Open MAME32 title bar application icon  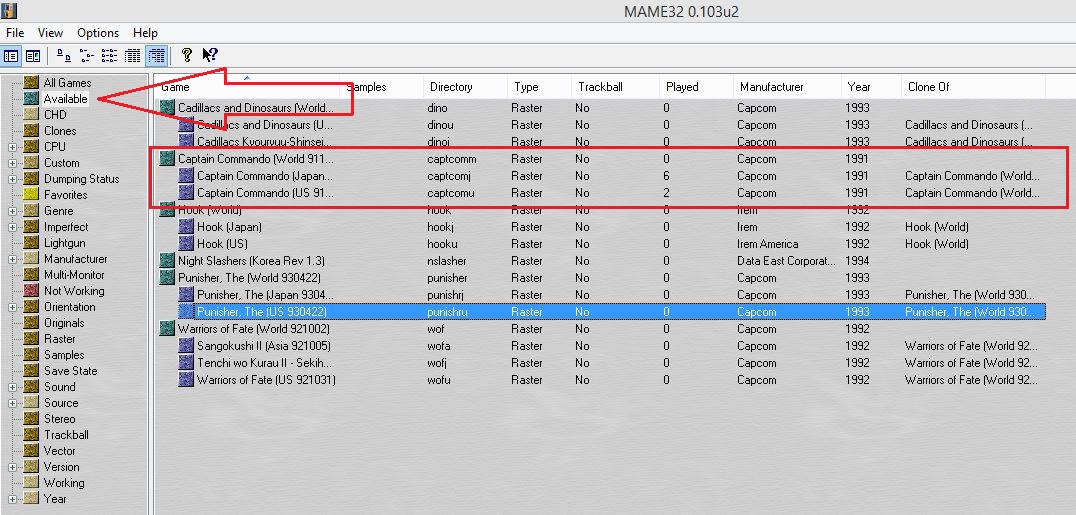[10, 10]
